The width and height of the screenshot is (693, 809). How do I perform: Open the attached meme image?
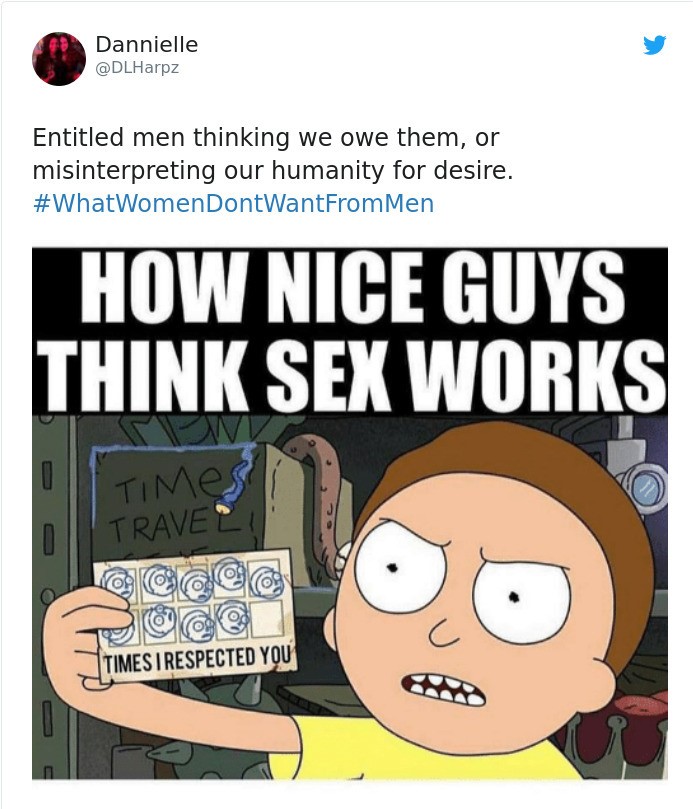350,513
